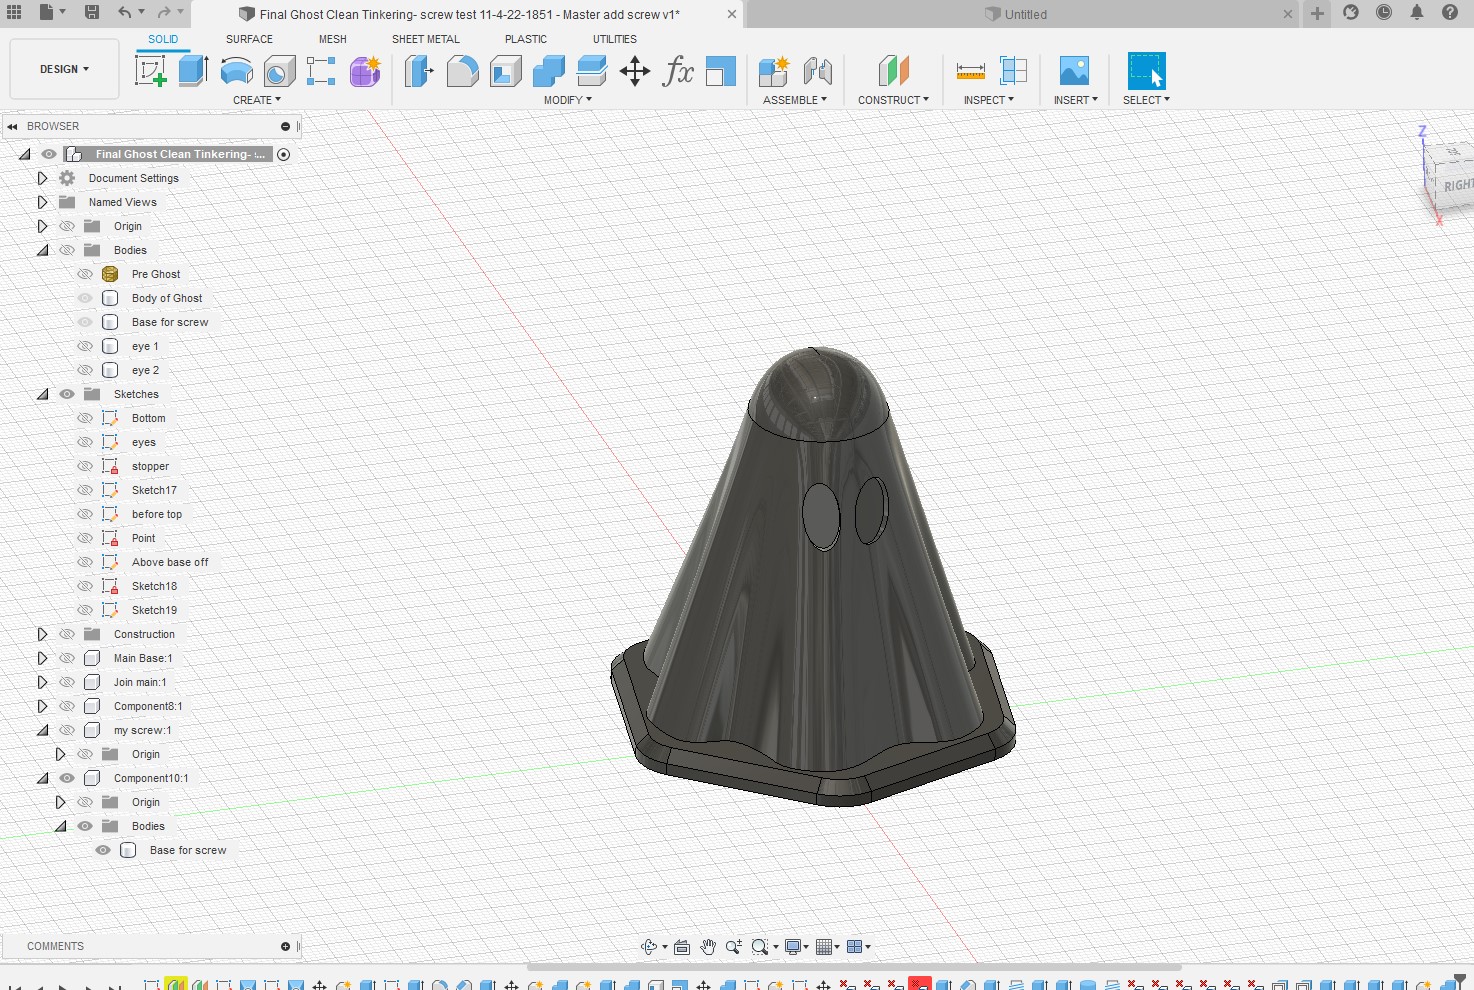Show the Body of Ghost body
The width and height of the screenshot is (1474, 990).
coord(84,297)
